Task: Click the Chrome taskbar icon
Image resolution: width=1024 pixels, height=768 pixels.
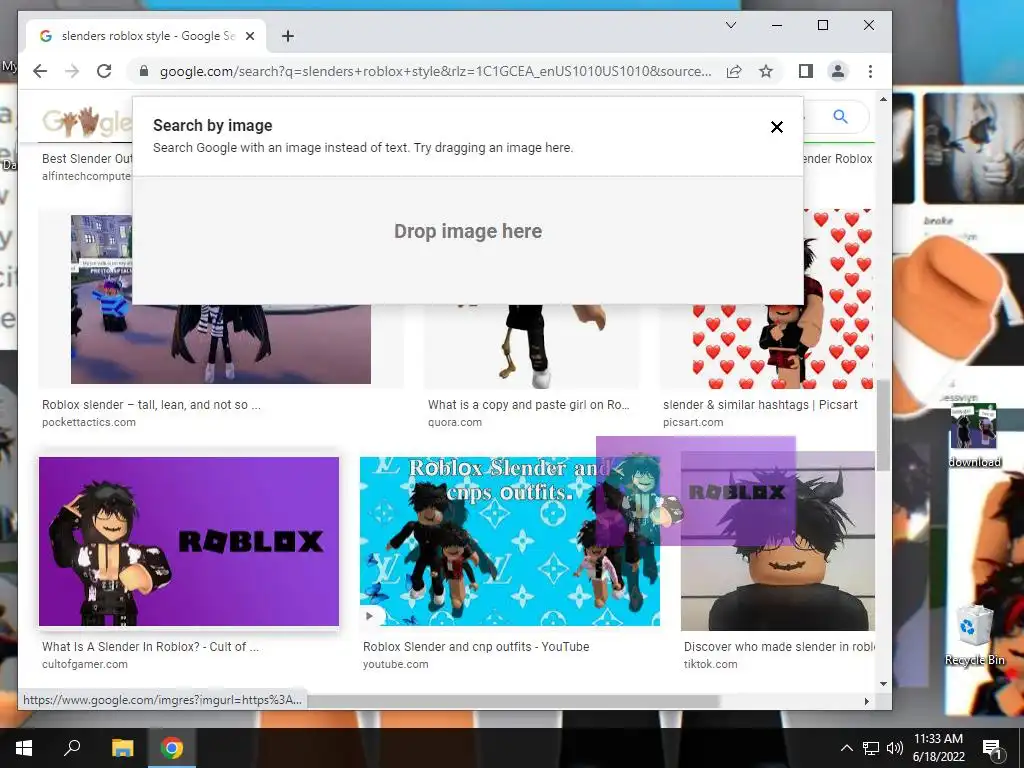Action: tap(172, 748)
